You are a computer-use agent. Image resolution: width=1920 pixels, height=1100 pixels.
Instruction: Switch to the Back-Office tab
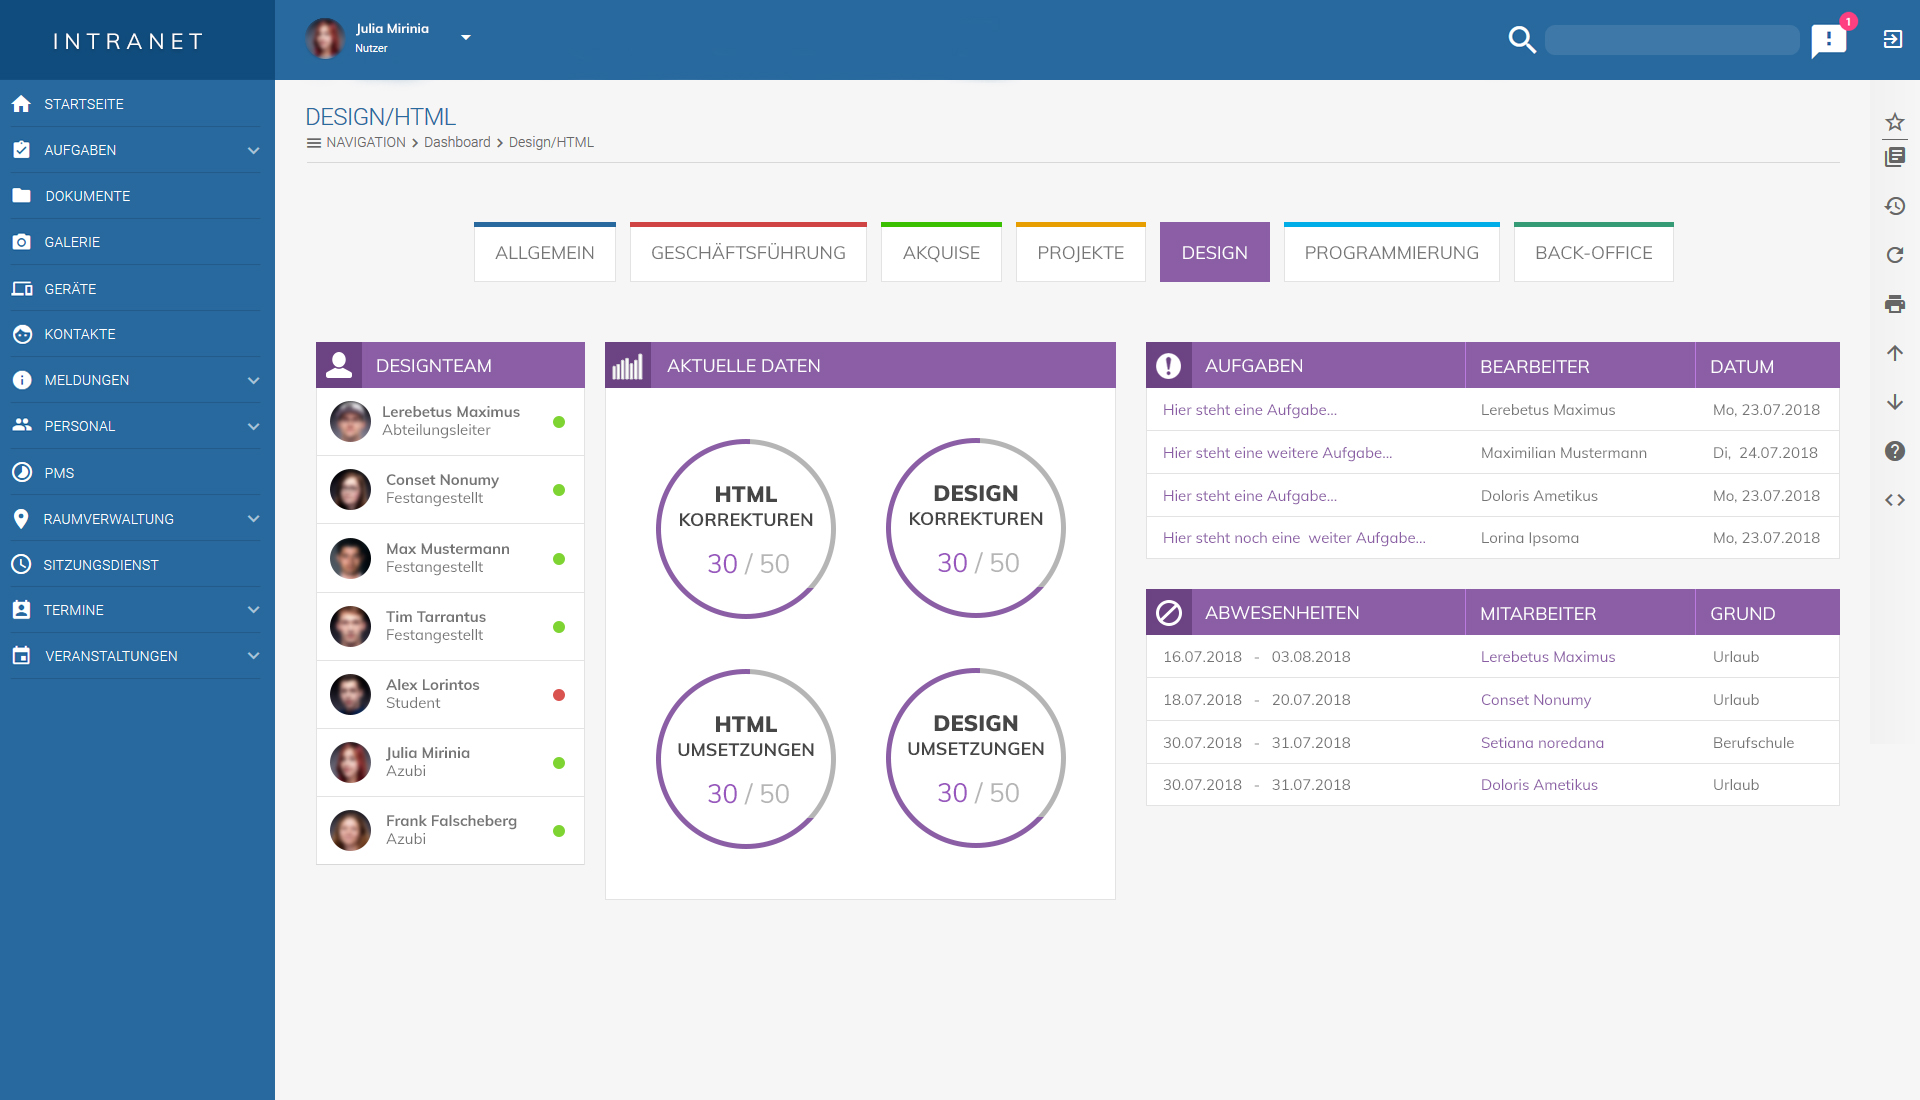coord(1593,252)
